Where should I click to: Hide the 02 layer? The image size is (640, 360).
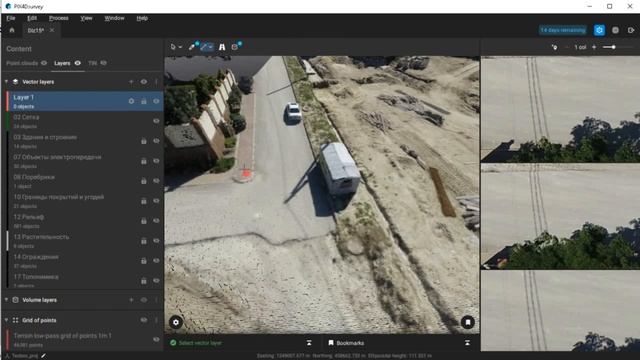pyautogui.click(x=156, y=121)
